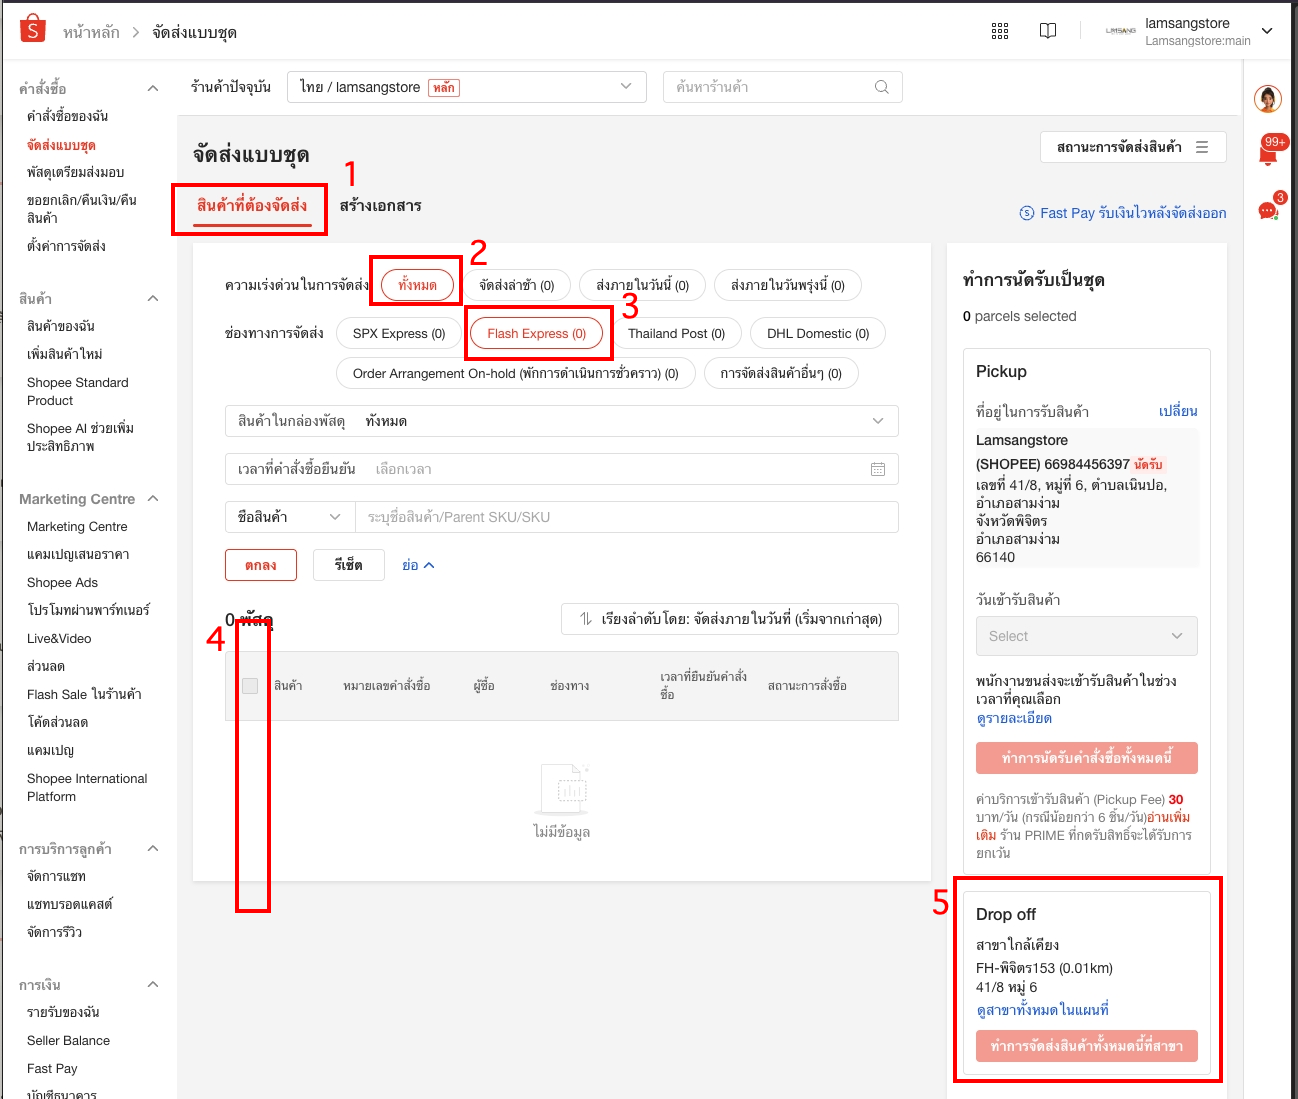Open Shopee International Platform in sidebar
The width and height of the screenshot is (1298, 1099).
pyautogui.click(x=87, y=787)
